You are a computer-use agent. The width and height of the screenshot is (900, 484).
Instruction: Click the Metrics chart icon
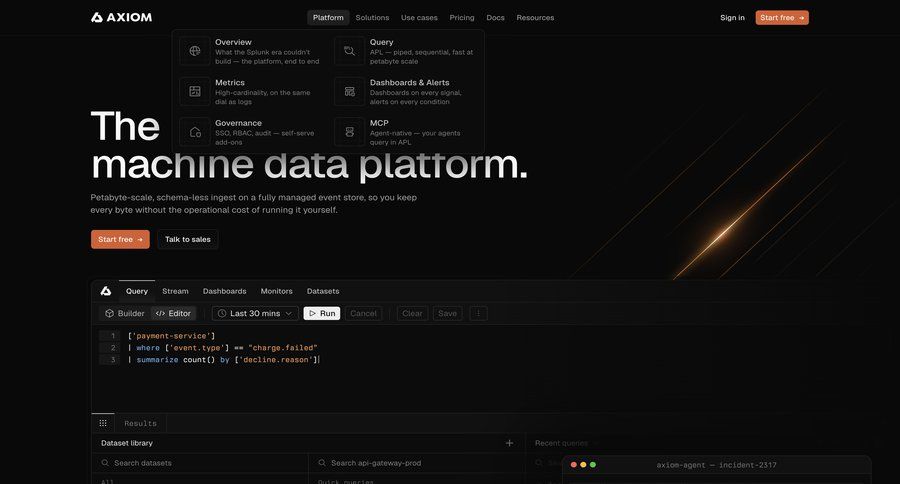pos(195,91)
